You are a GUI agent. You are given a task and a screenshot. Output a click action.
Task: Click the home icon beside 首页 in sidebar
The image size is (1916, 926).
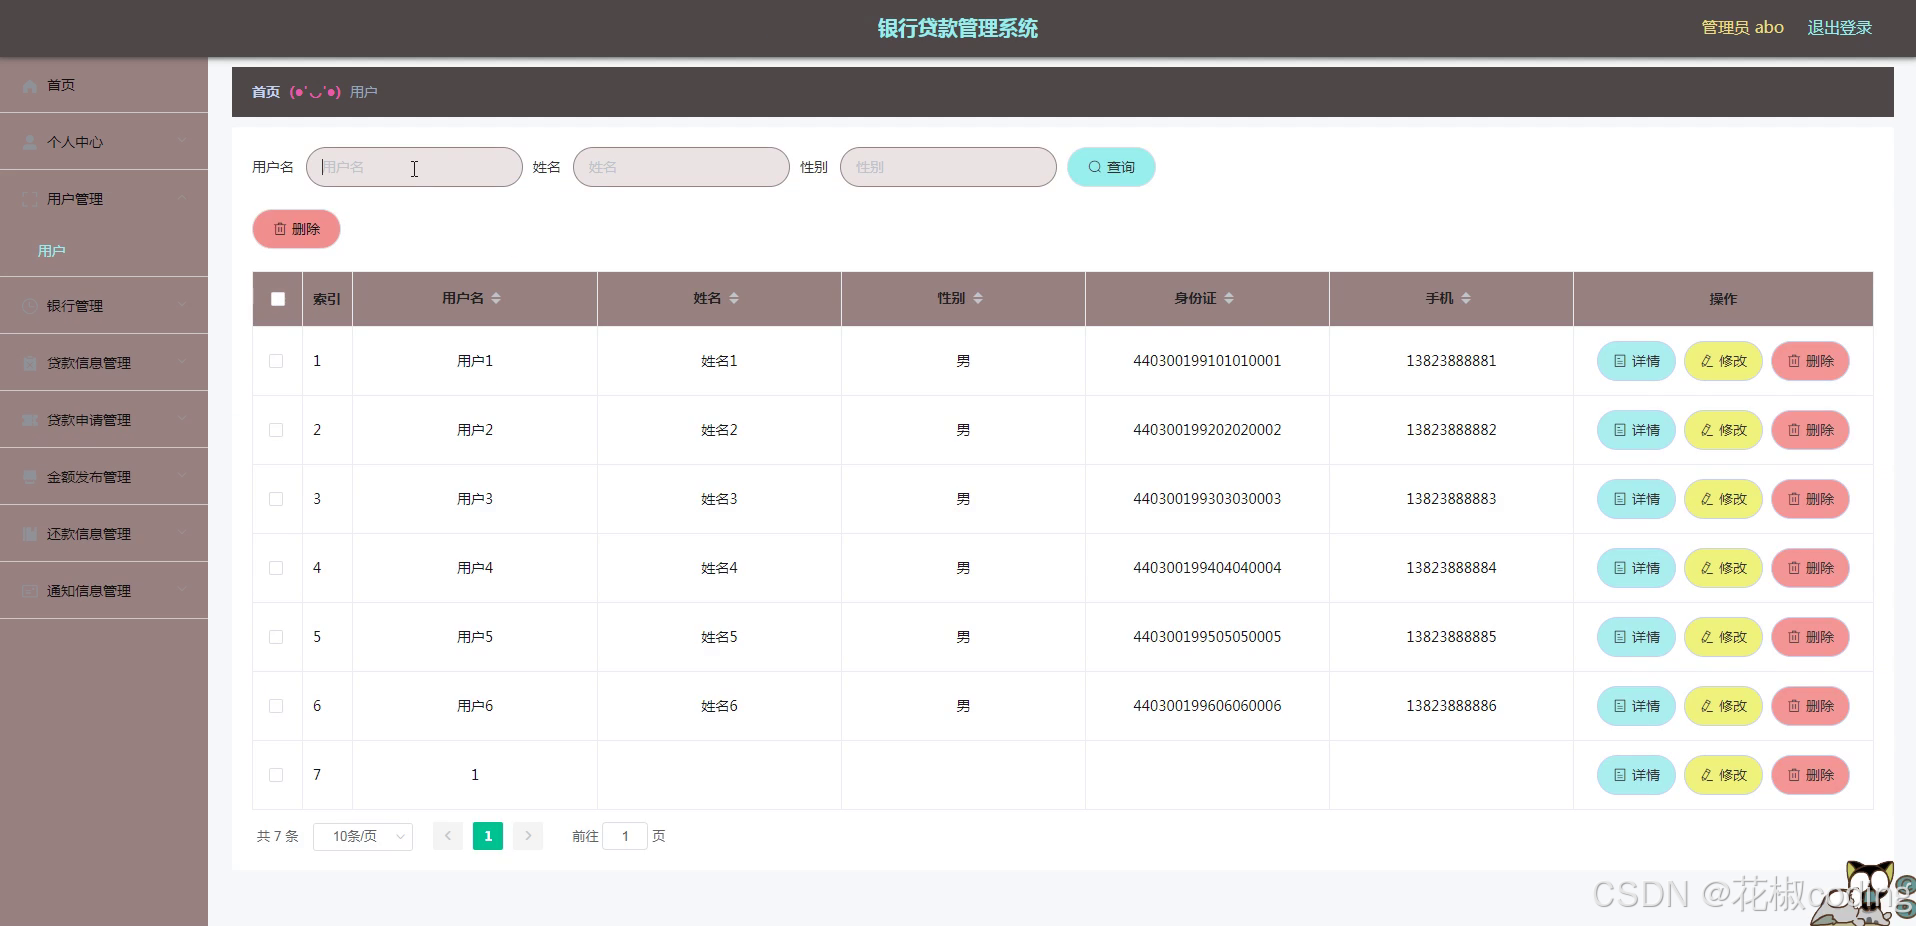point(30,86)
